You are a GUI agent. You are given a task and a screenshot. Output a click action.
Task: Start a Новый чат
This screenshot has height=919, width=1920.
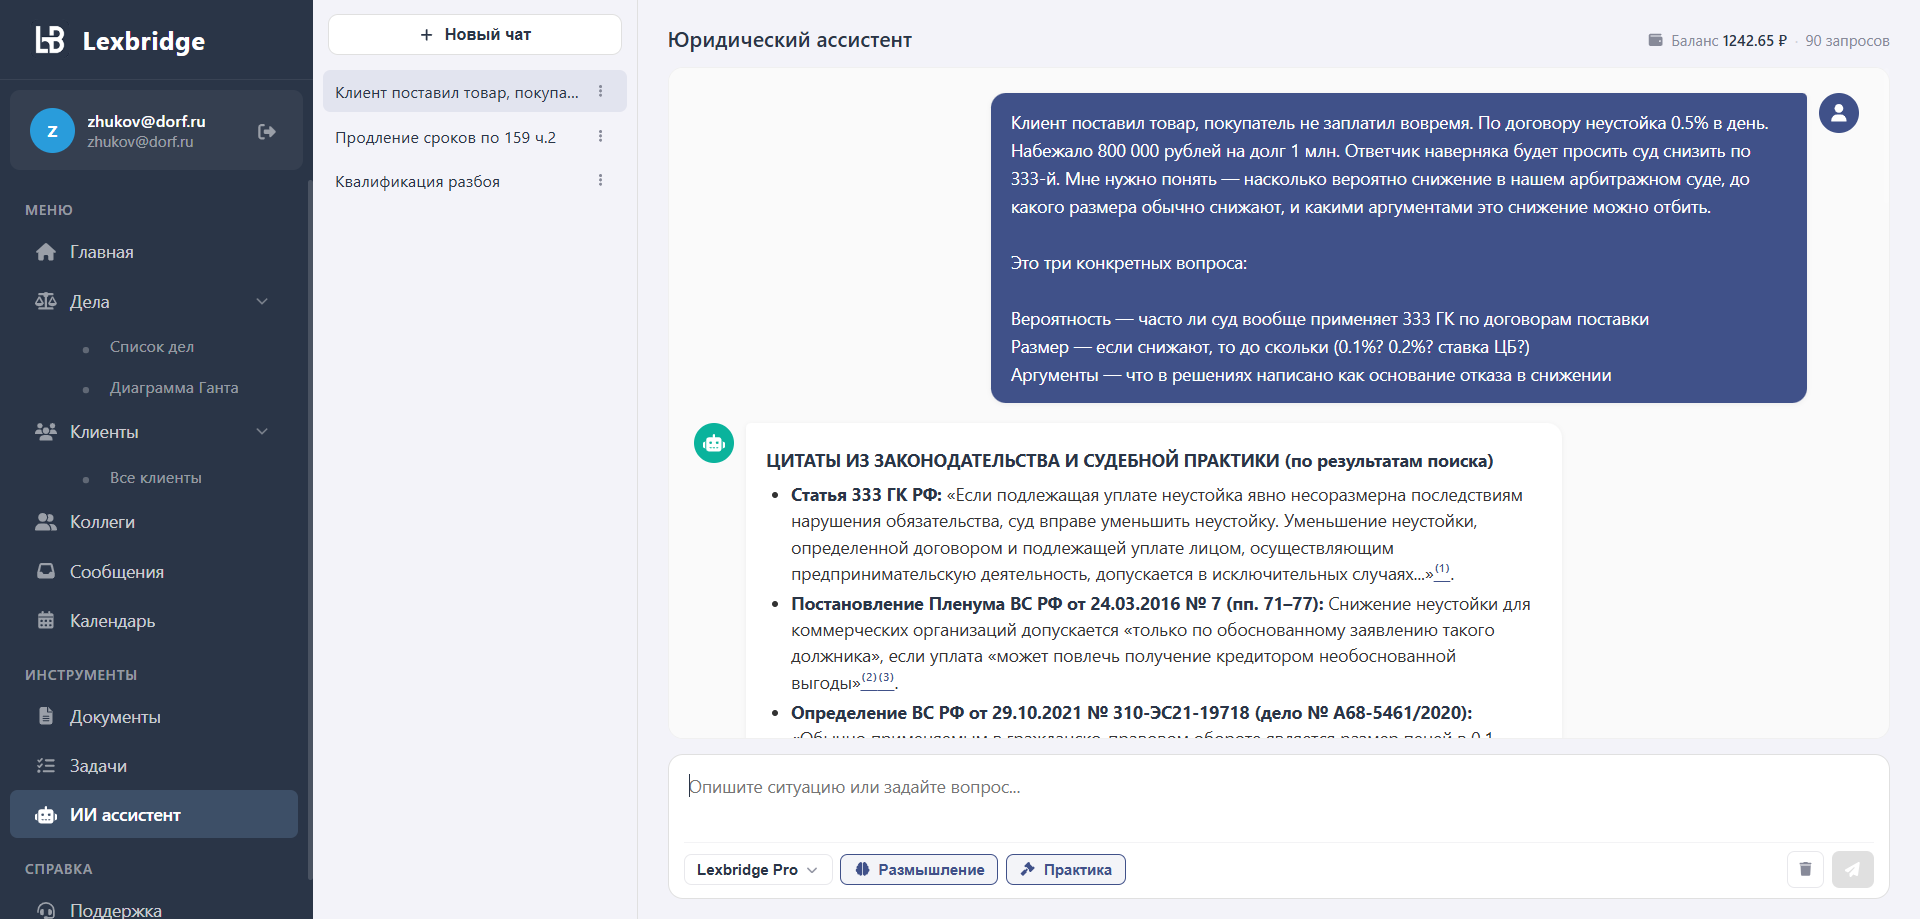[x=475, y=35]
